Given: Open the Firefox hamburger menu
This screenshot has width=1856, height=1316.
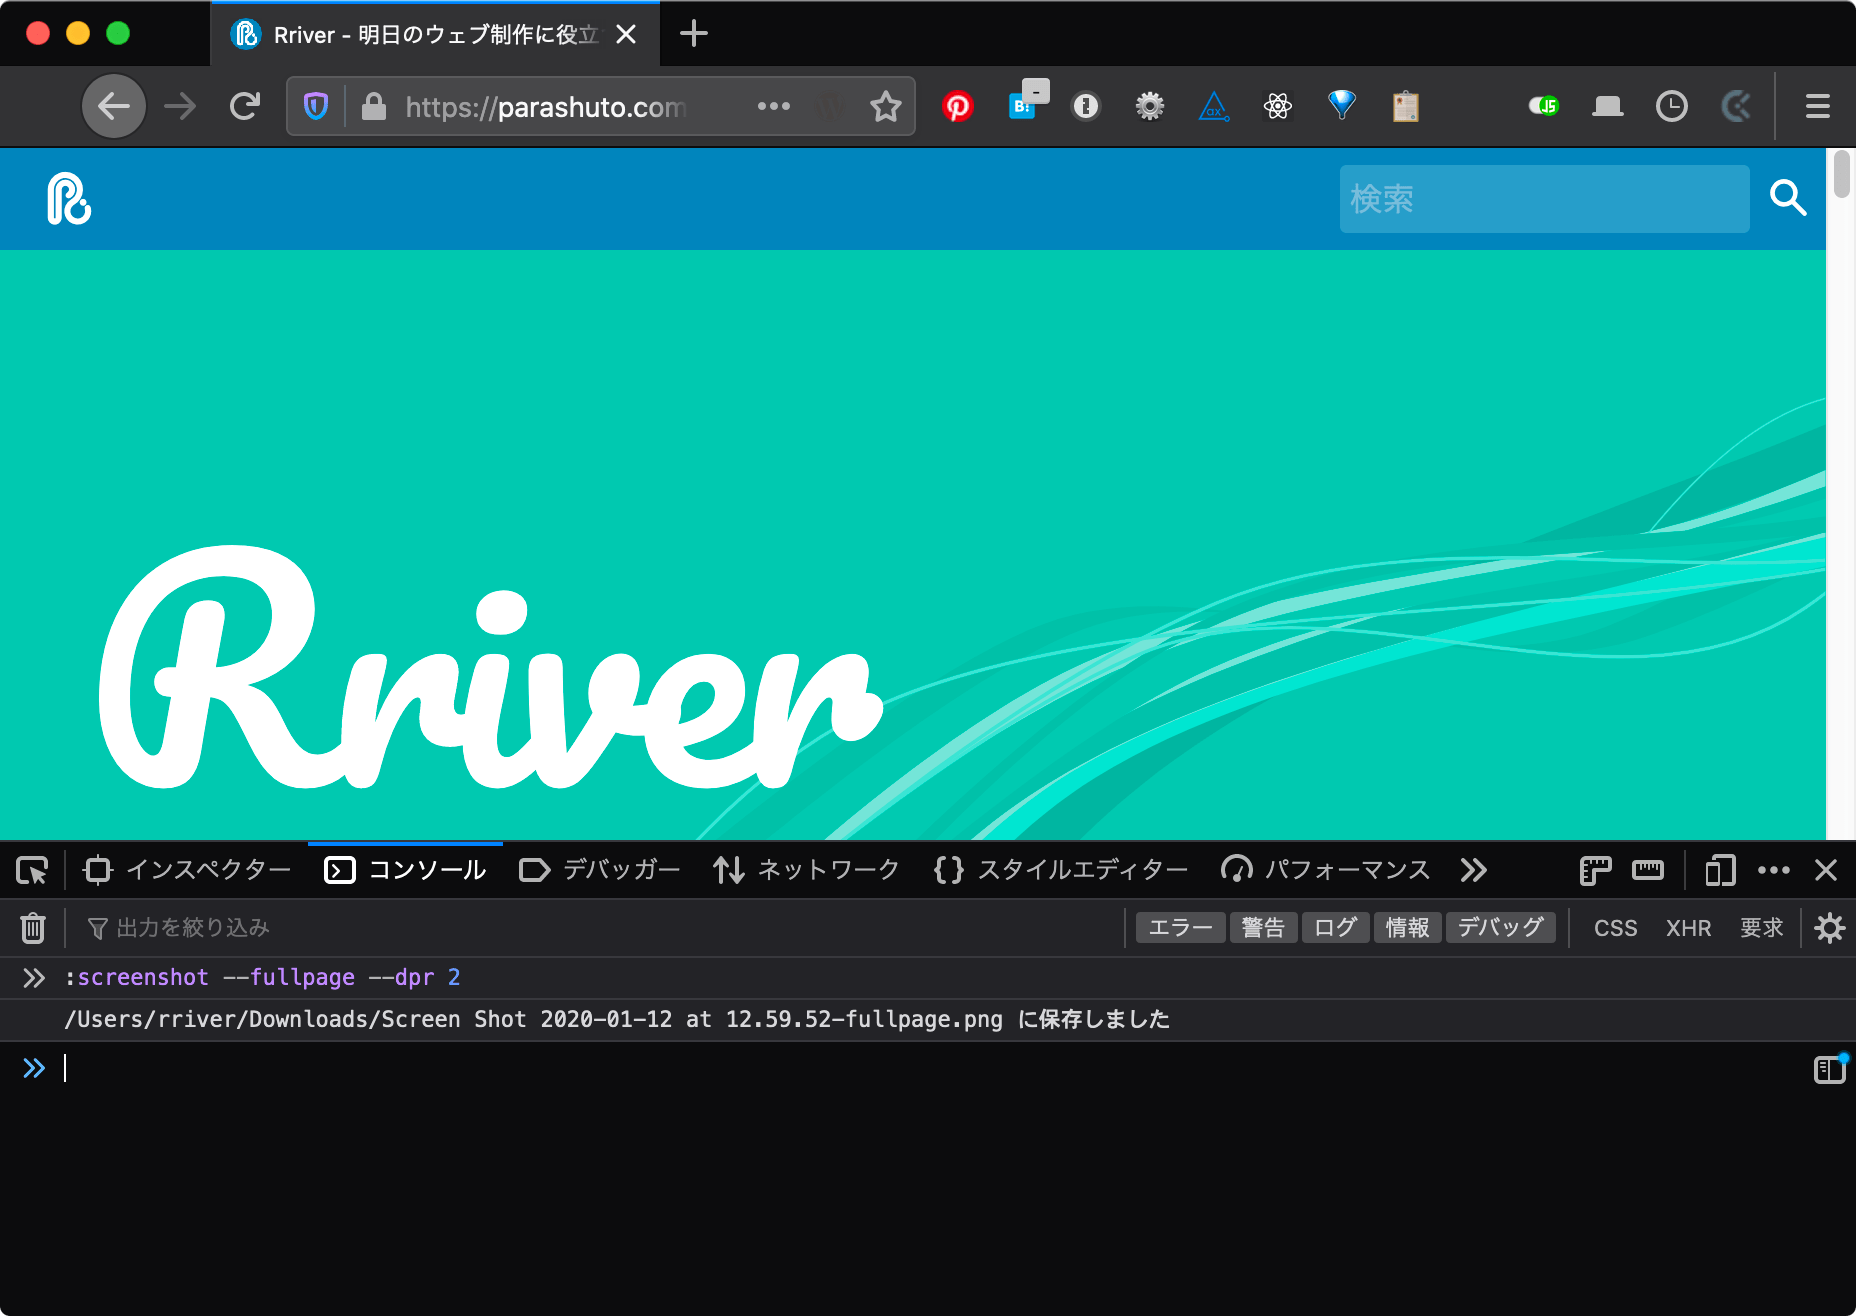Looking at the screenshot, I should [x=1818, y=106].
